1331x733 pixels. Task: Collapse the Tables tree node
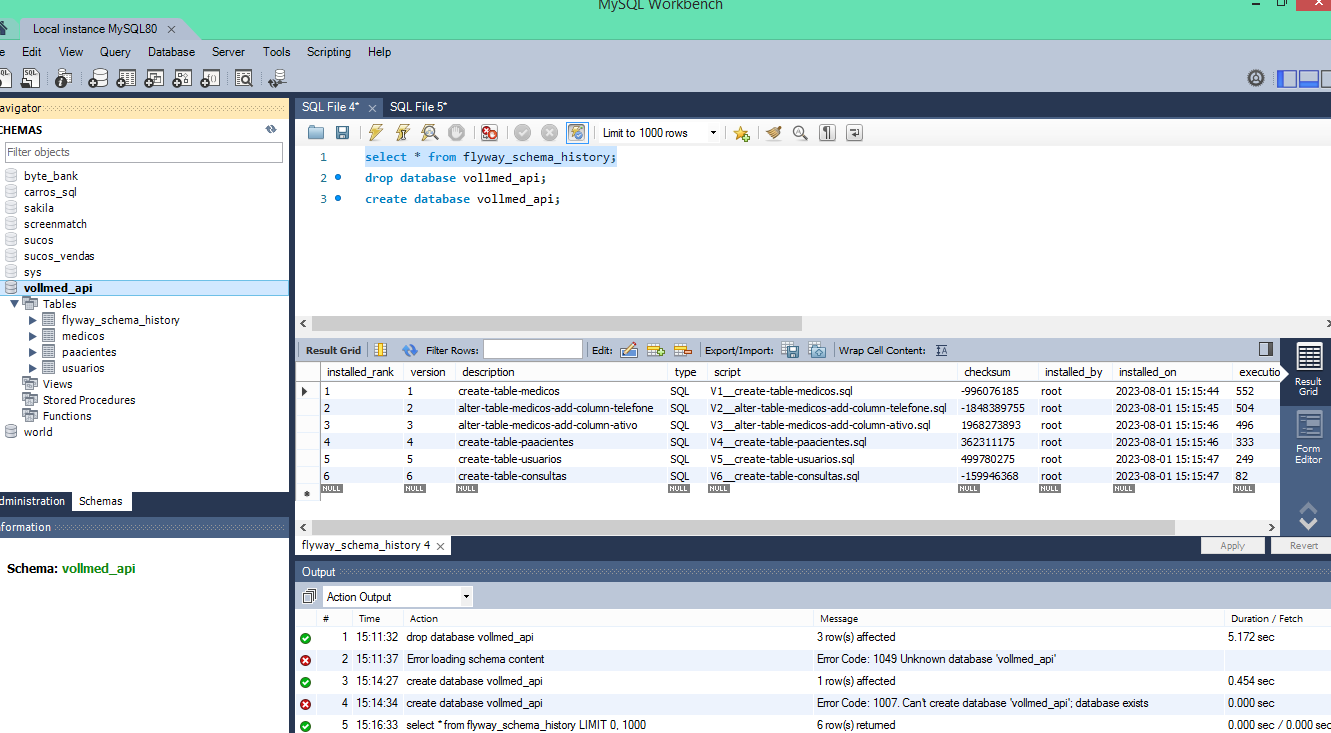[14, 304]
